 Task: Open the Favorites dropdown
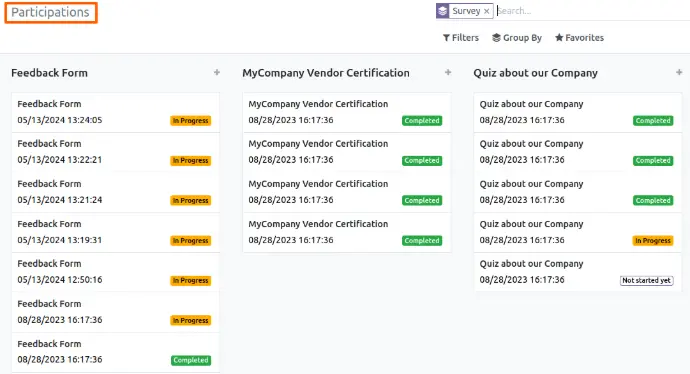tap(579, 38)
